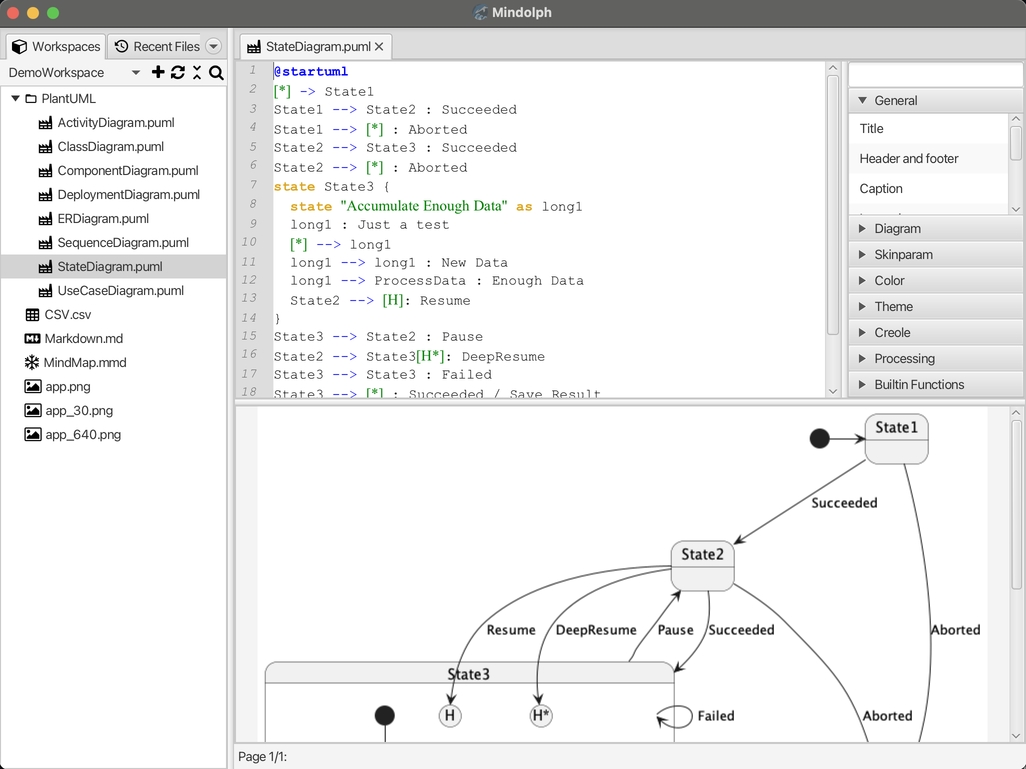Click the ComponentDiagram.puml file icon
Viewport: 1026px width, 769px height.
tap(45, 171)
